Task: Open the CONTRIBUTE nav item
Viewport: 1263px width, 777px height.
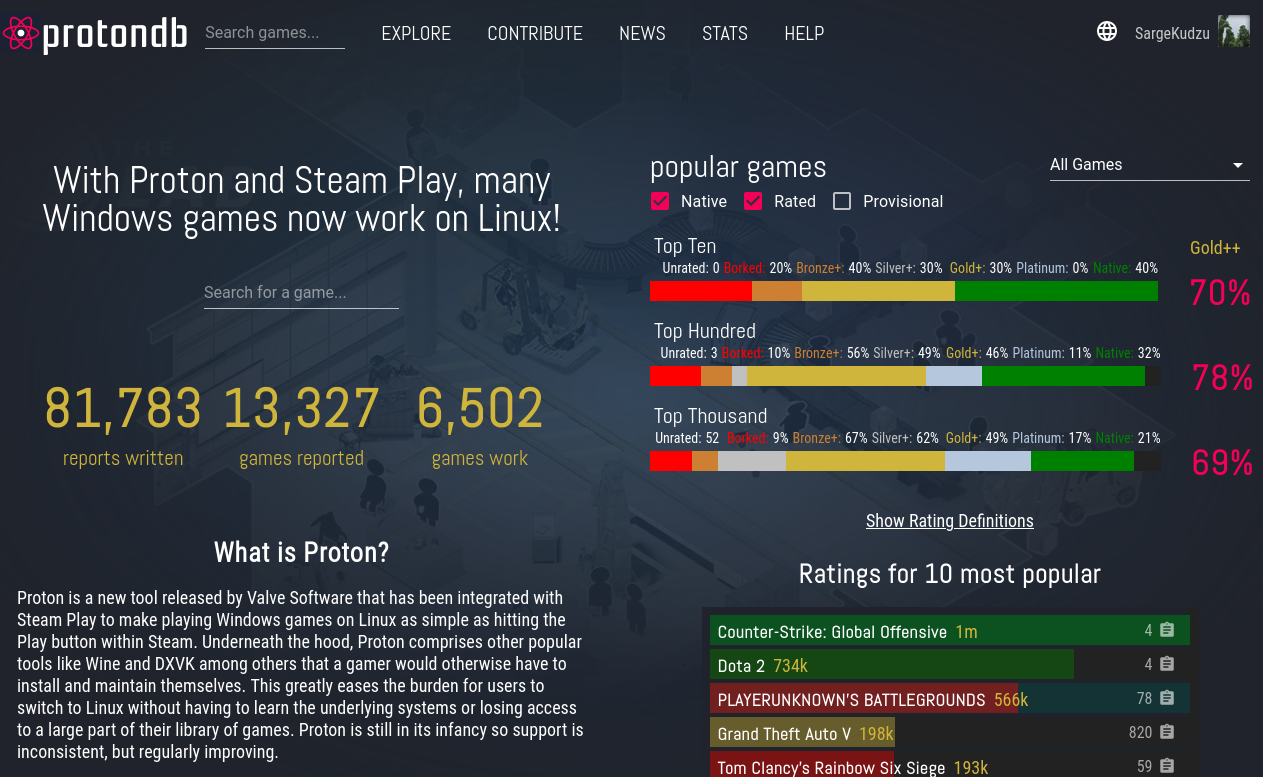Action: [534, 33]
